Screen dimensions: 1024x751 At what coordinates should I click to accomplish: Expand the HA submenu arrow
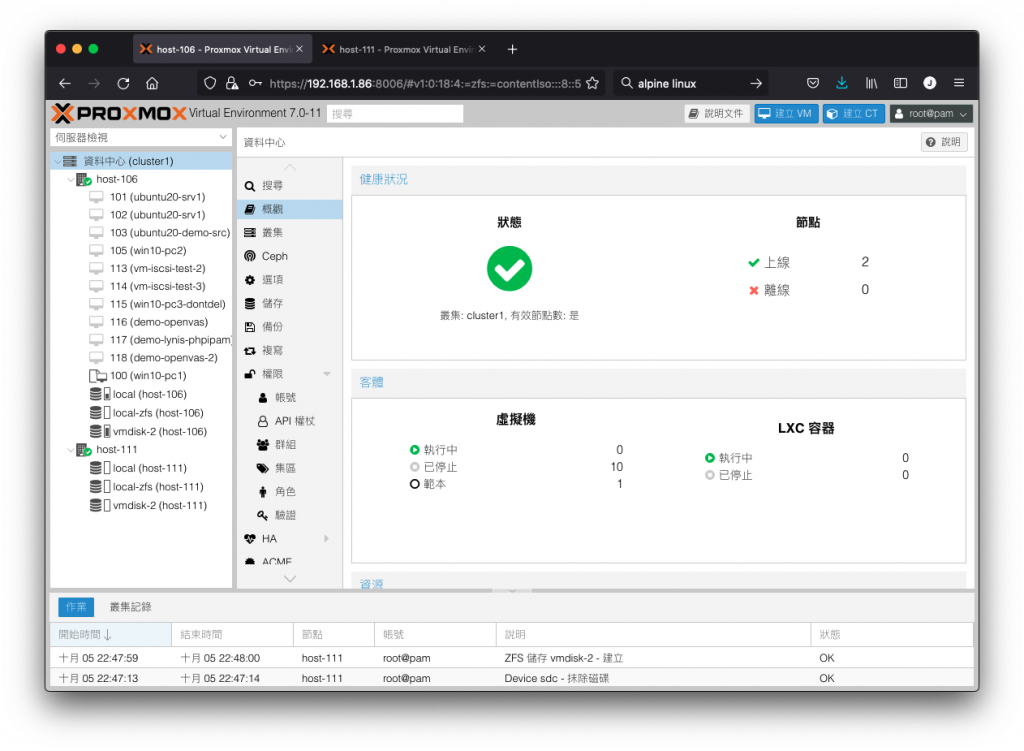pos(327,539)
